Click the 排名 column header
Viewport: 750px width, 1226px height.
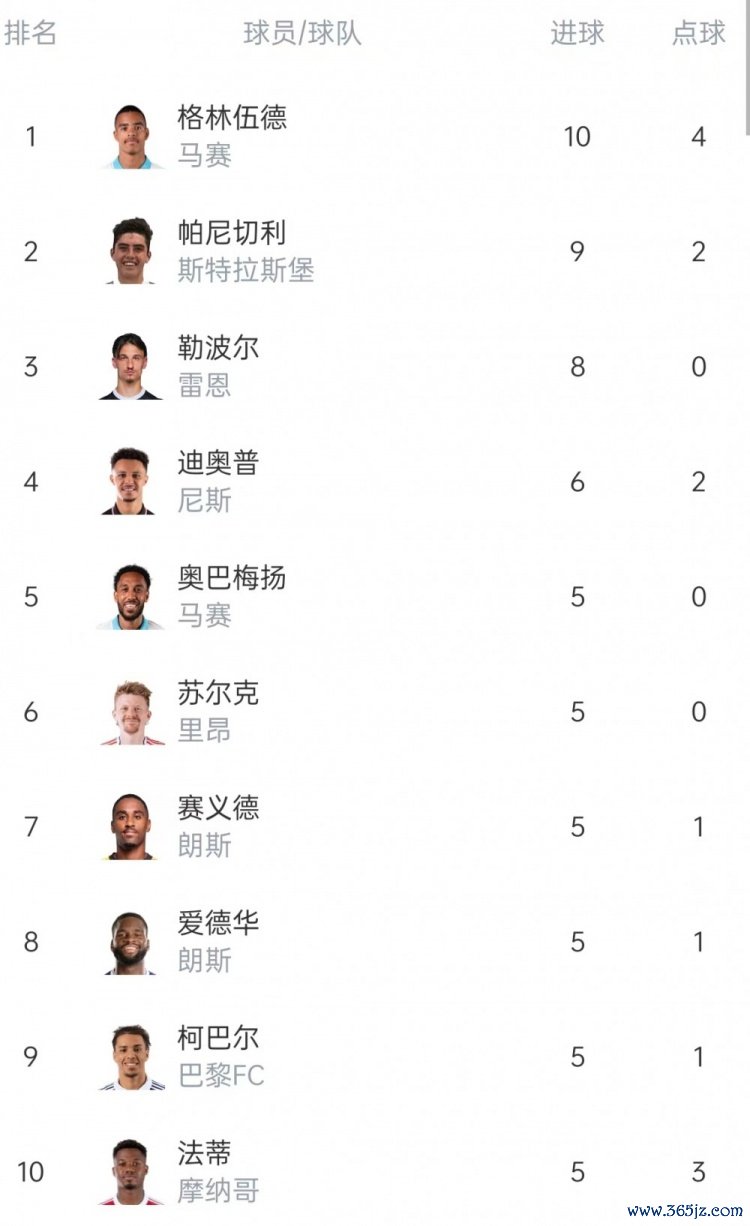point(30,33)
